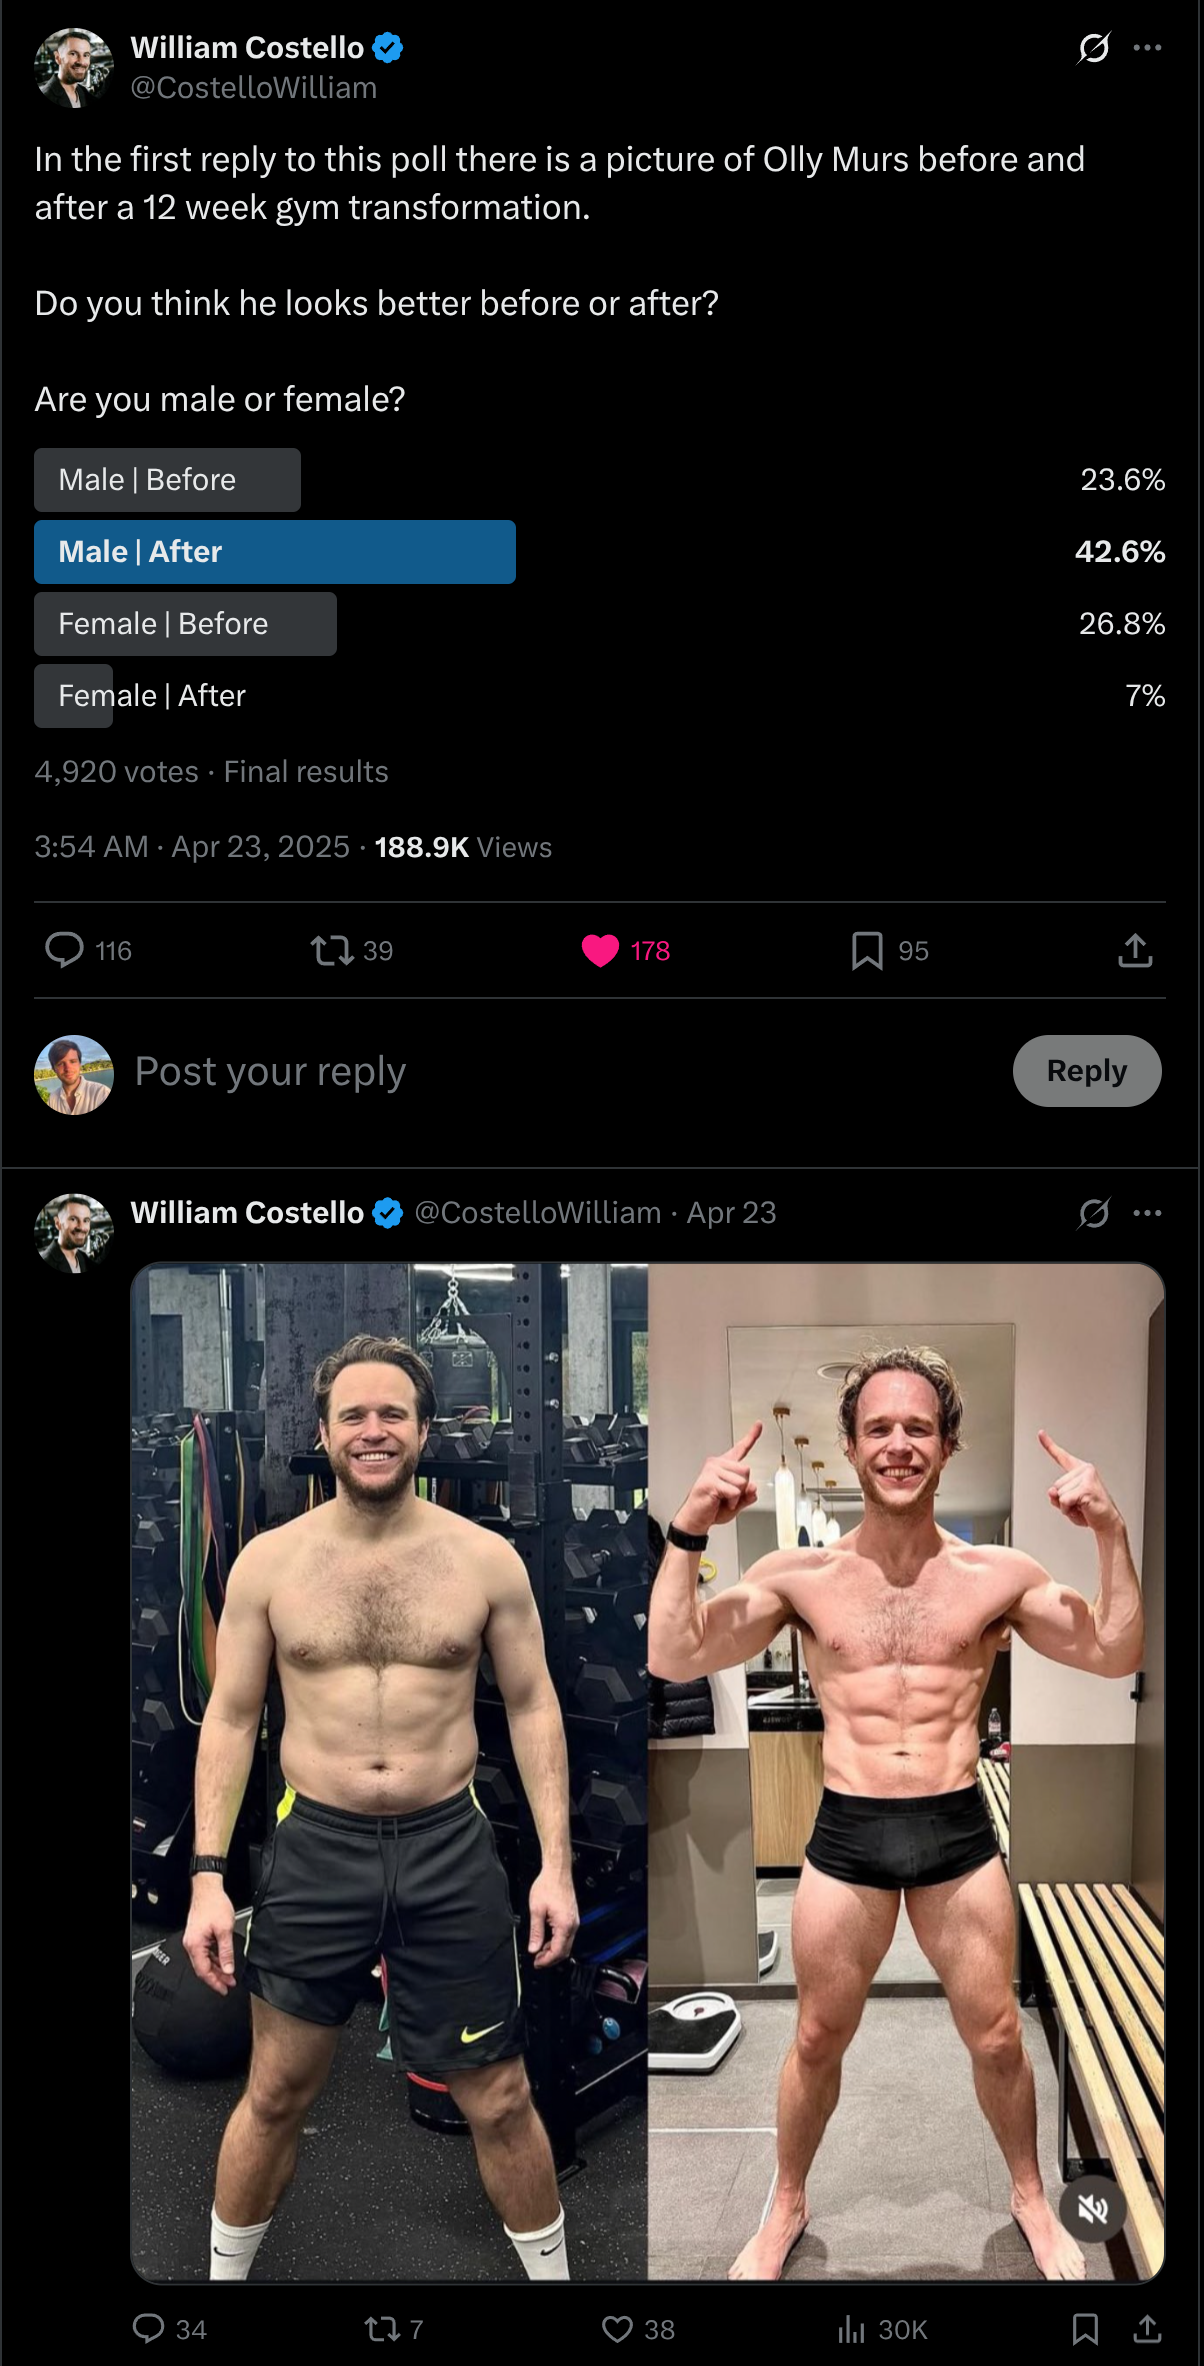The height and width of the screenshot is (2366, 1204).
Task: Unmute the video in the reply
Action: click(1093, 2209)
